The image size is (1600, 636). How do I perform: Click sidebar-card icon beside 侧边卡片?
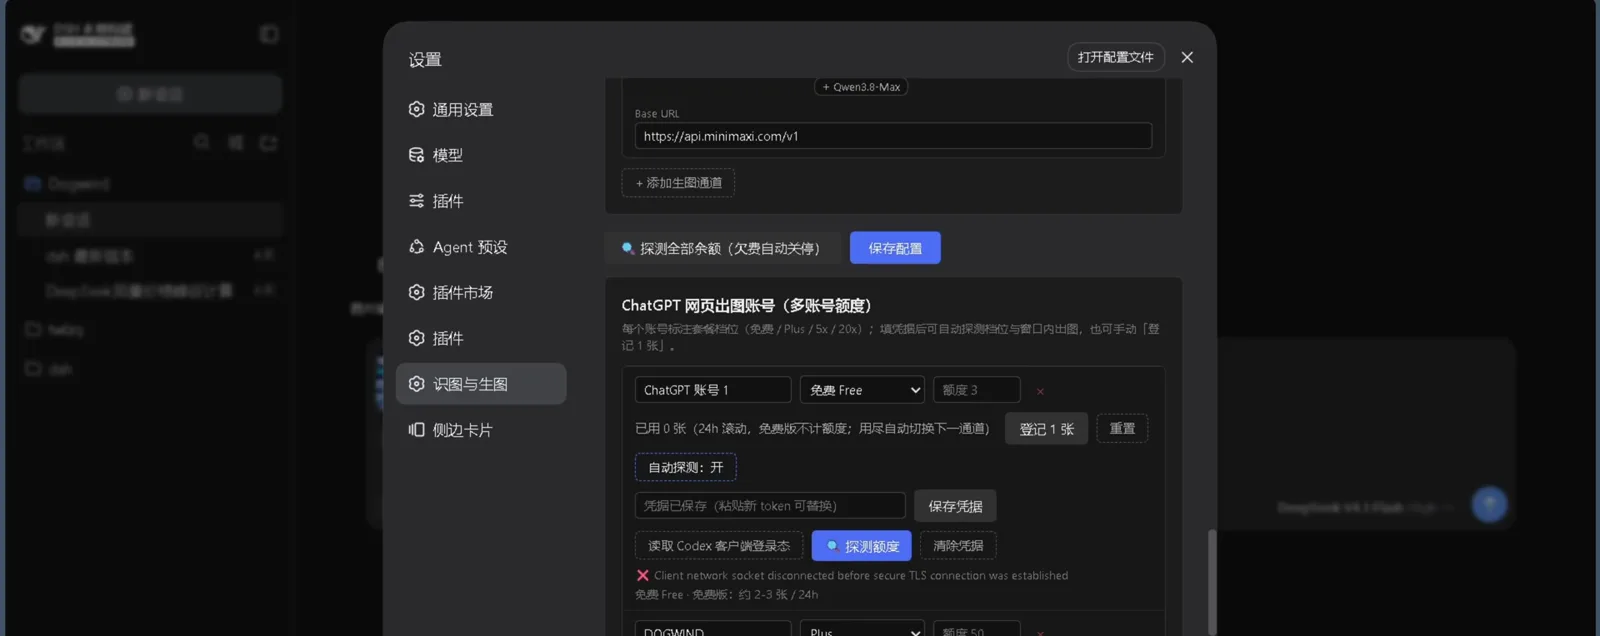click(416, 430)
